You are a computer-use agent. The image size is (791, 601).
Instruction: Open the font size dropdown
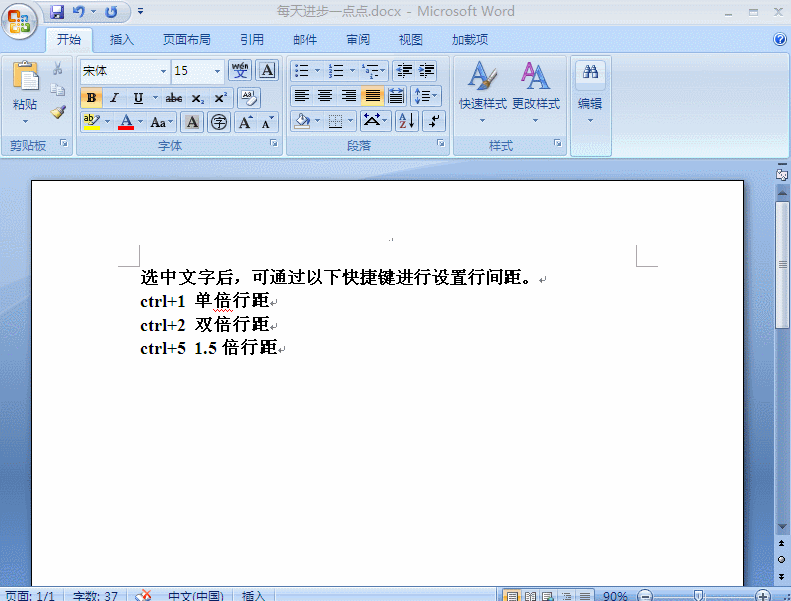pyautogui.click(x=217, y=71)
